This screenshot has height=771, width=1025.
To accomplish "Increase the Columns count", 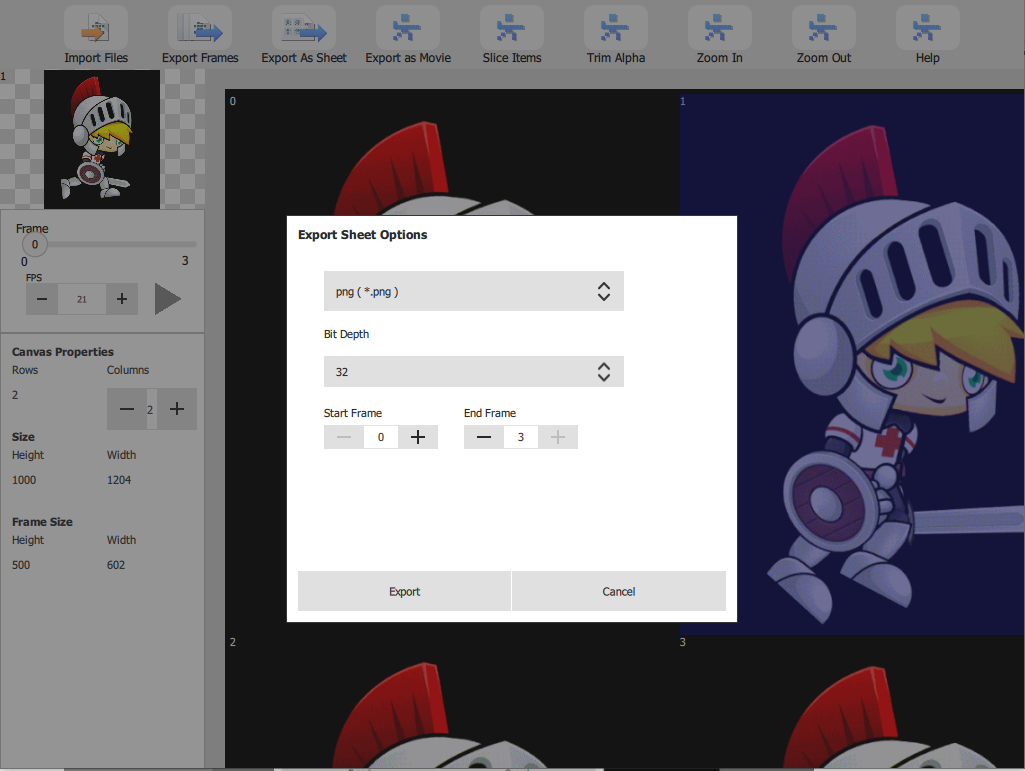I will click(176, 409).
